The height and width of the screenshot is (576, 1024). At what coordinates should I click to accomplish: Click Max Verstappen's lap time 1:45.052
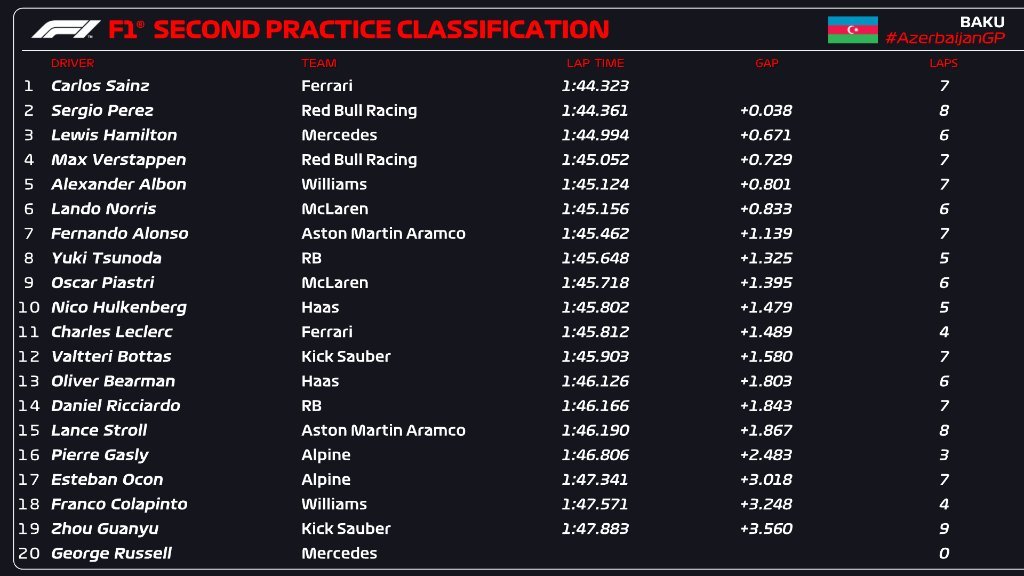595,160
